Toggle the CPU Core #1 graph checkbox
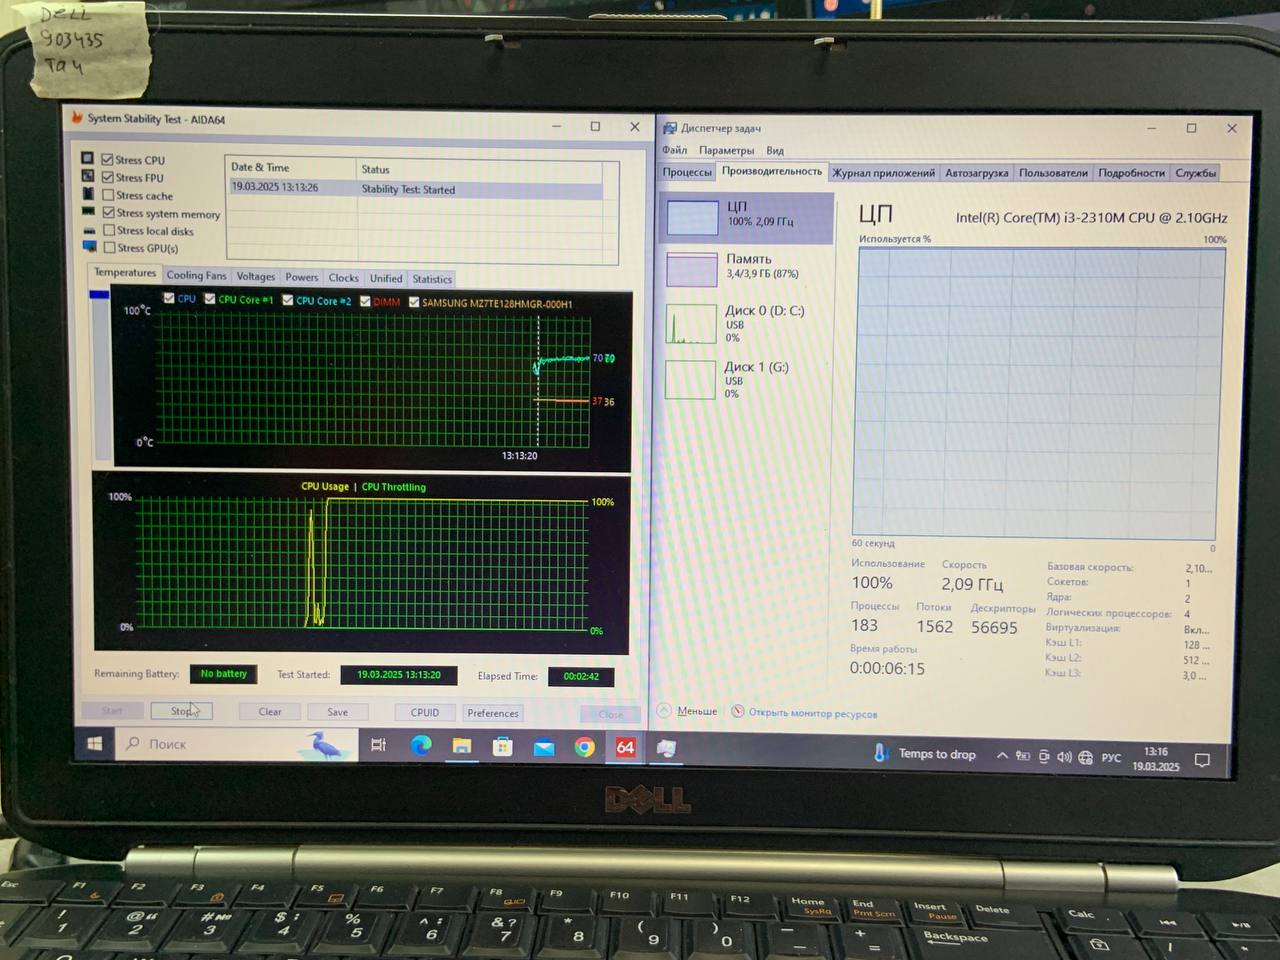Viewport: 1280px width, 960px height. point(210,299)
